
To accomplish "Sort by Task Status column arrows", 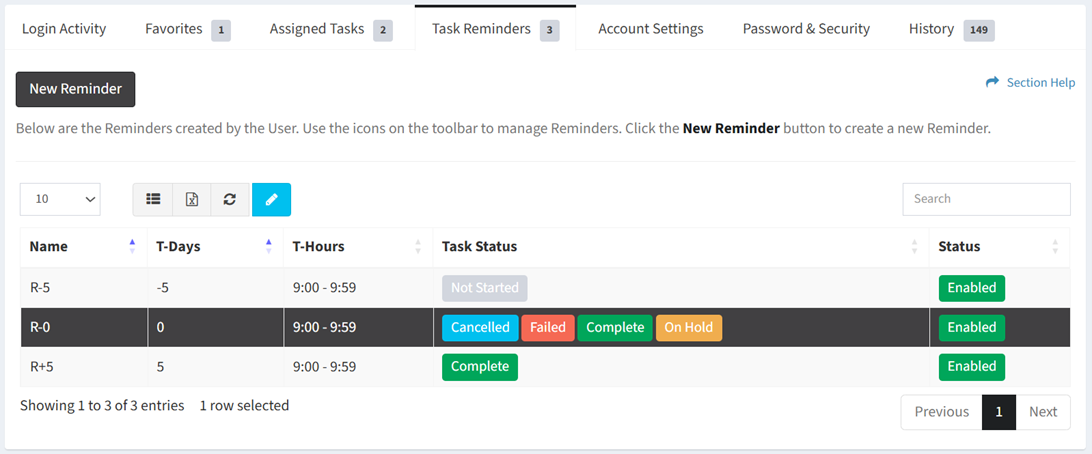I will point(914,246).
